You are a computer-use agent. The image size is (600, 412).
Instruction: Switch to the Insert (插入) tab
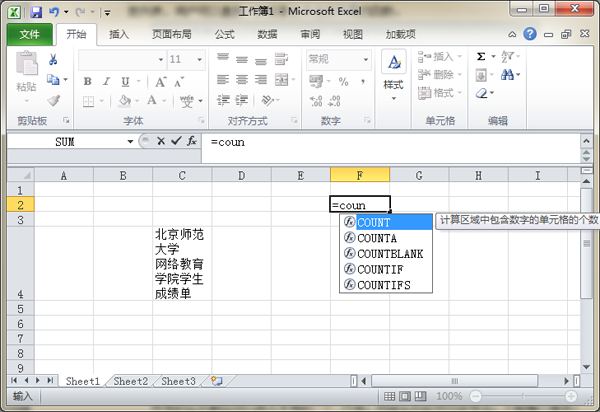pos(119,34)
